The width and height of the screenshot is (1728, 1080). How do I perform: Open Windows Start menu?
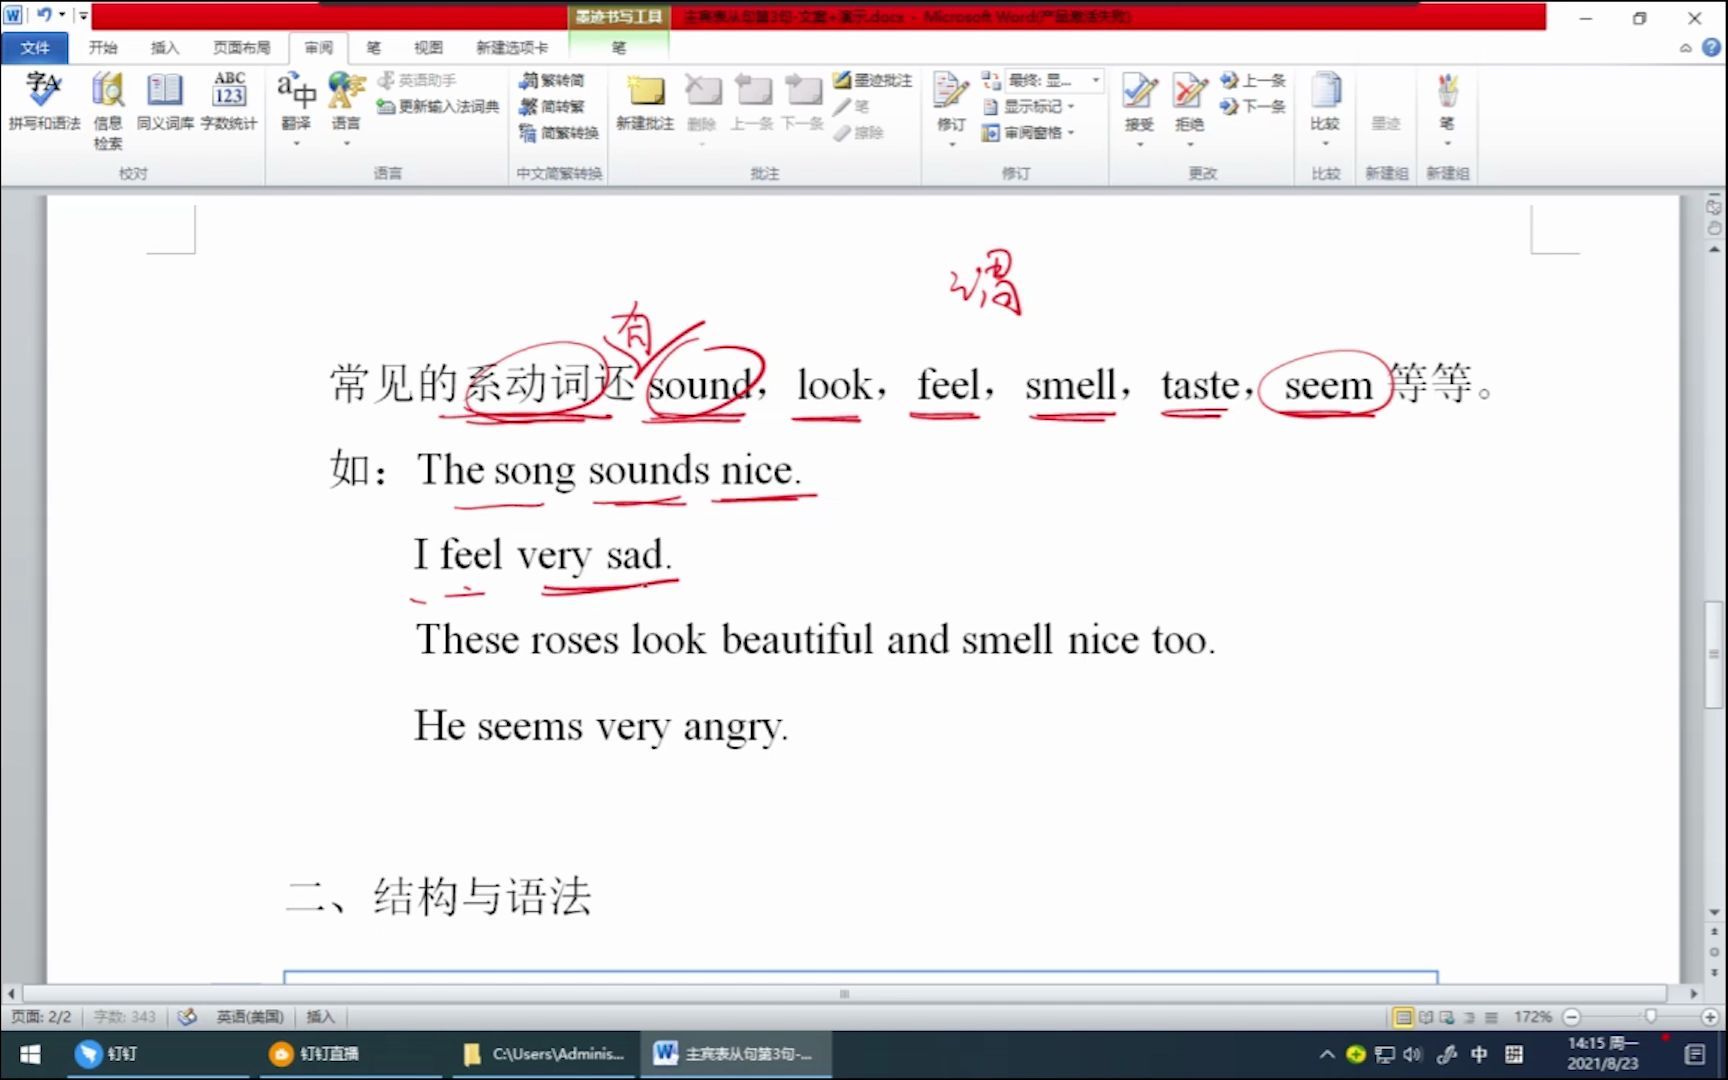pos(30,1054)
